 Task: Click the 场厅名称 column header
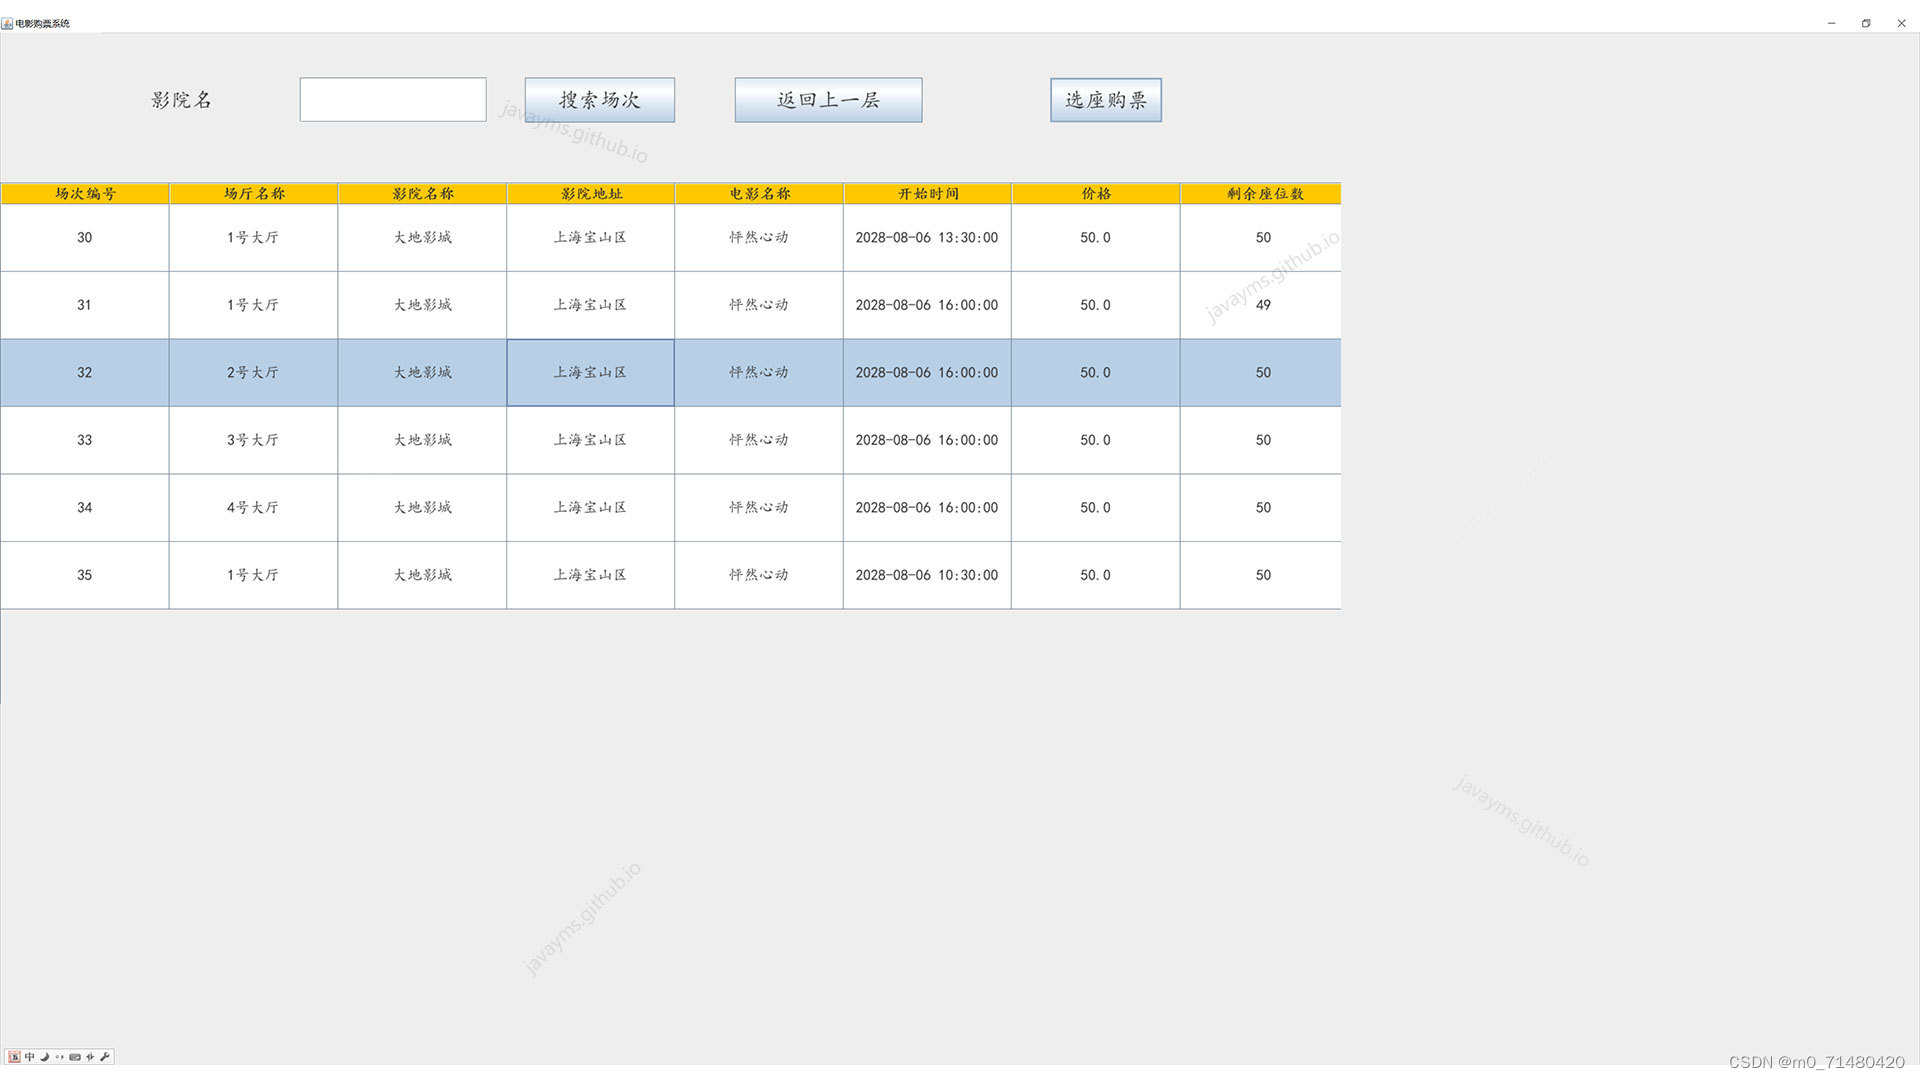pyautogui.click(x=254, y=193)
